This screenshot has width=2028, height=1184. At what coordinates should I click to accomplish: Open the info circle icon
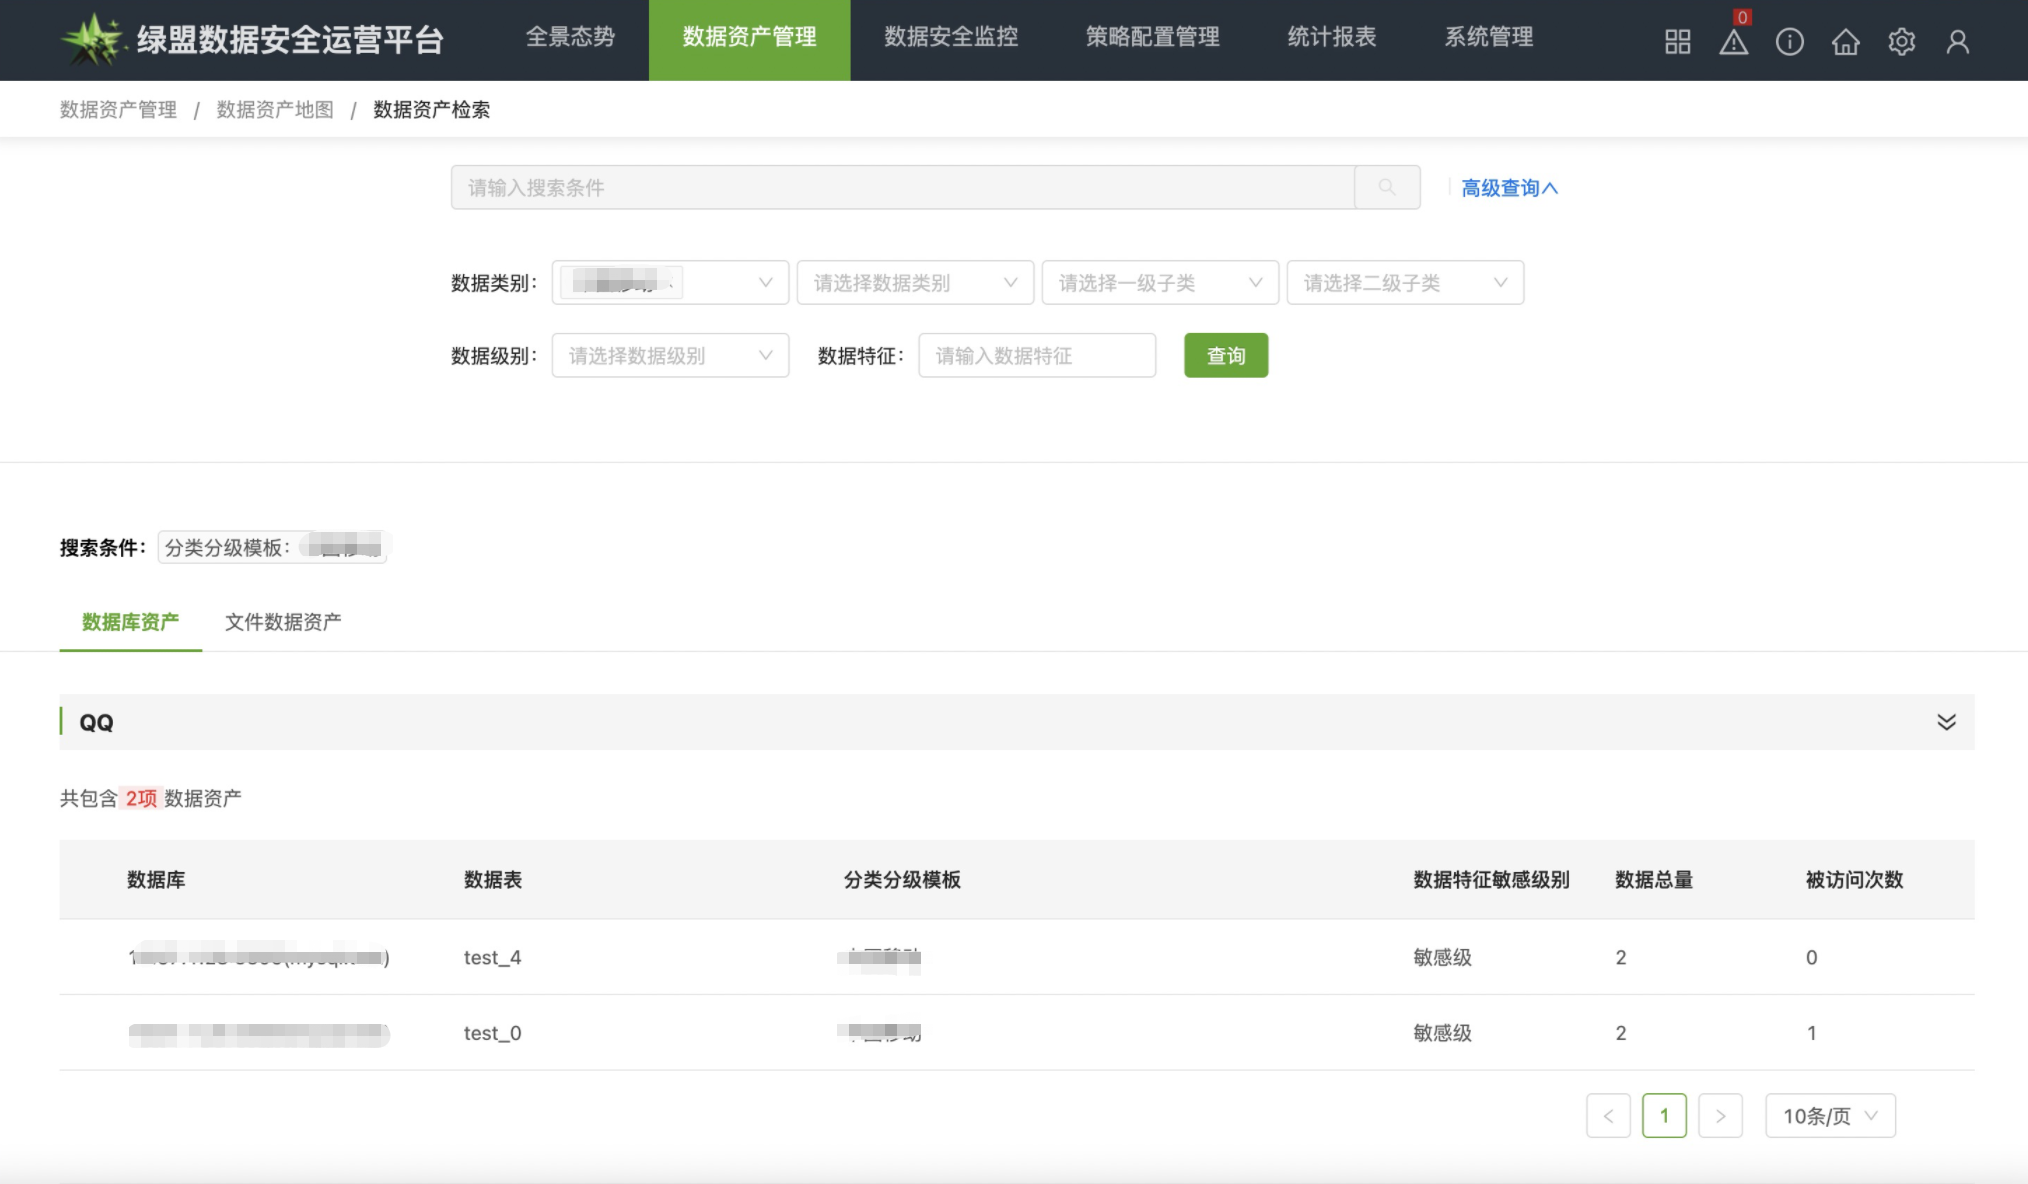pyautogui.click(x=1789, y=41)
